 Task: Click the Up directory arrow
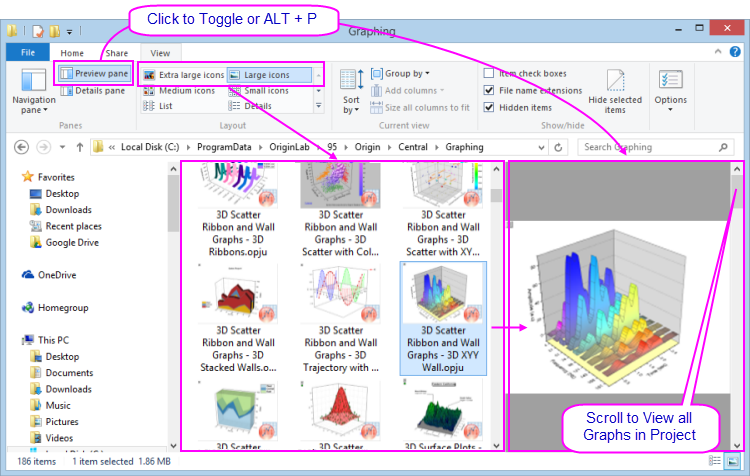(79, 147)
